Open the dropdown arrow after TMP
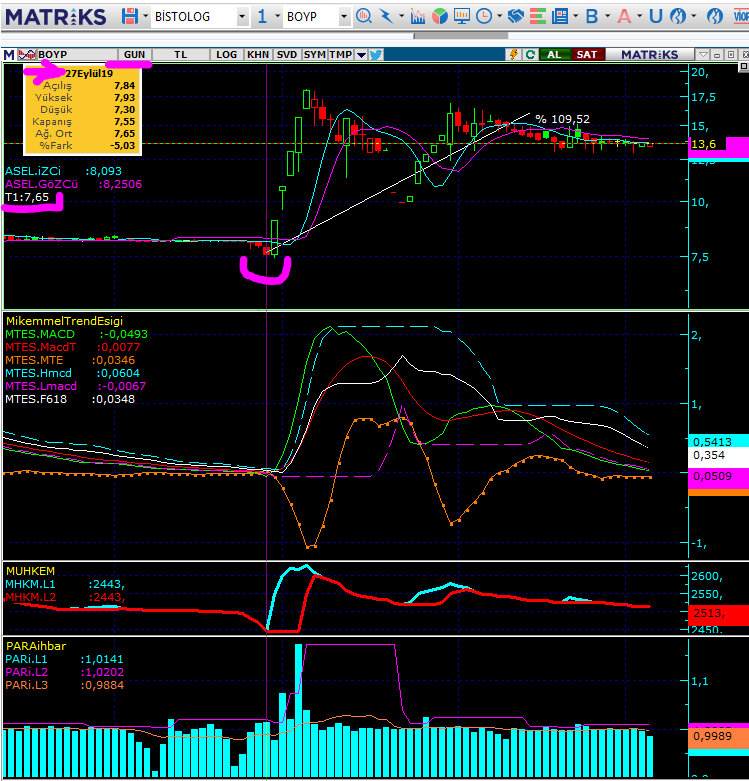749x781 pixels. click(362, 55)
